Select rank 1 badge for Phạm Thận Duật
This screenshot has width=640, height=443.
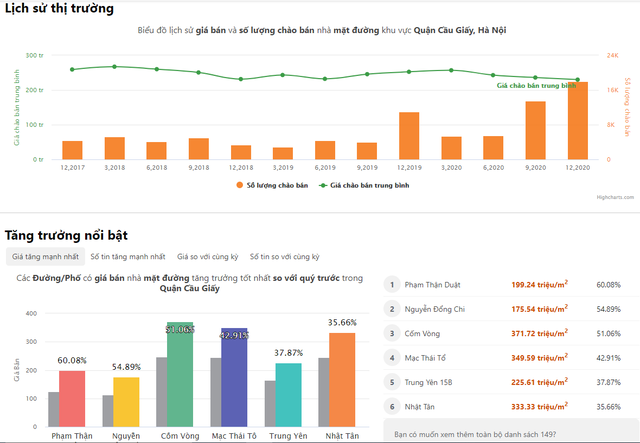pyautogui.click(x=392, y=285)
